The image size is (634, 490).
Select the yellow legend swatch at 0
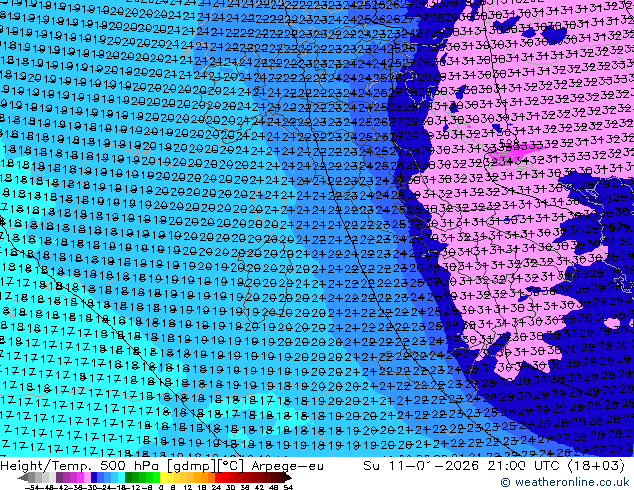pos(163,478)
